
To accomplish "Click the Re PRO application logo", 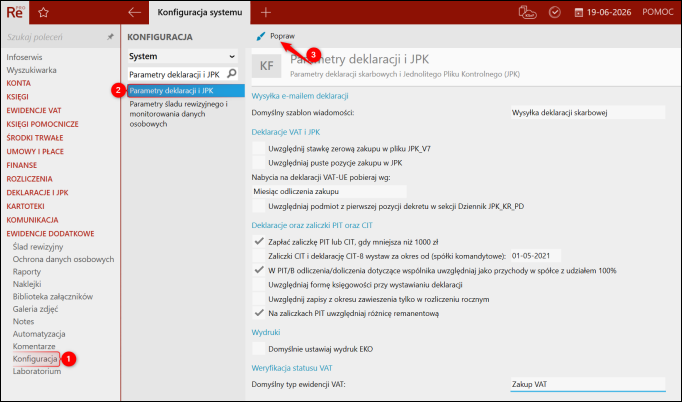I will pyautogui.click(x=14, y=12).
